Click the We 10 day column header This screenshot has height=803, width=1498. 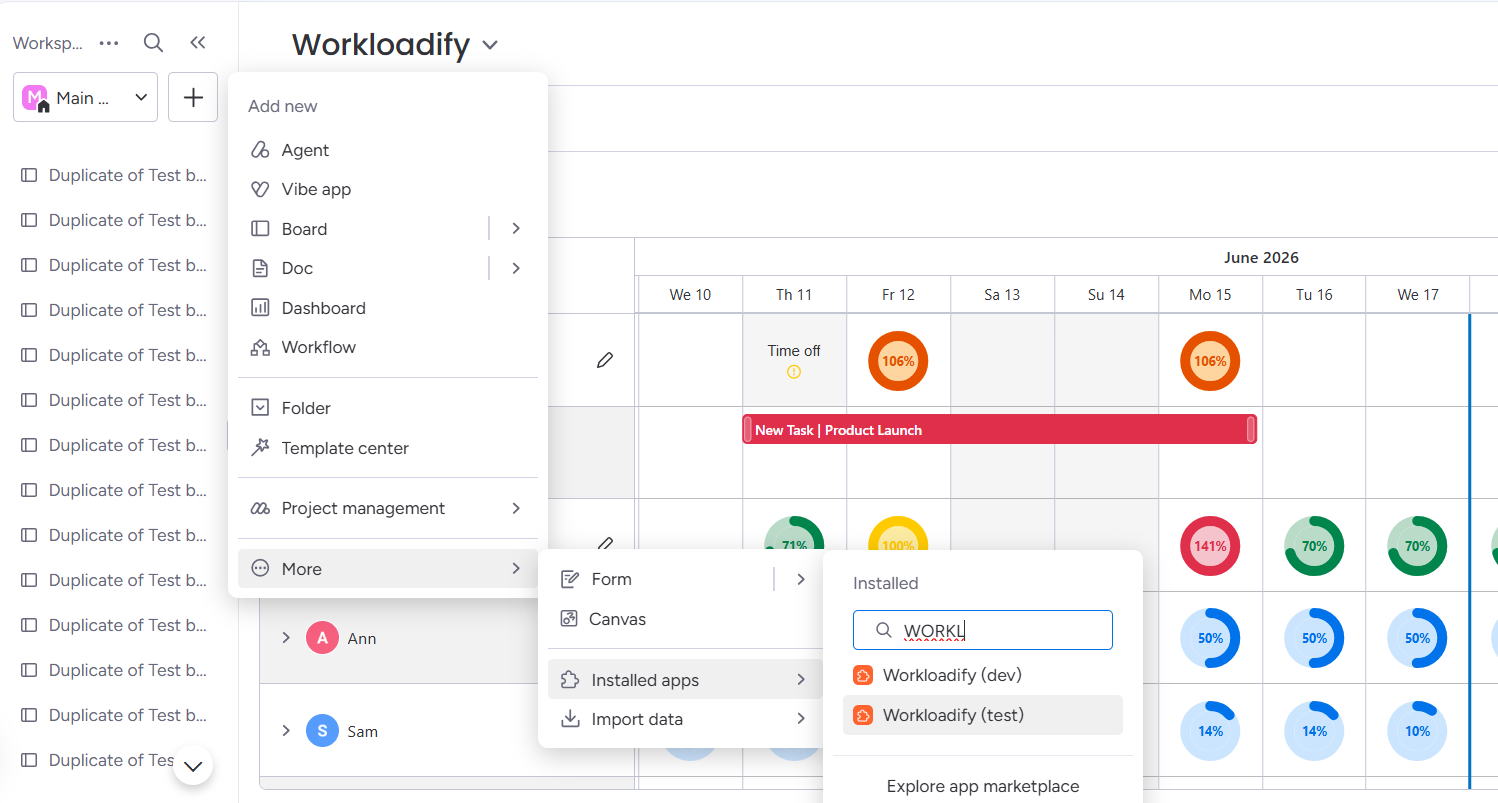pyautogui.click(x=690, y=294)
